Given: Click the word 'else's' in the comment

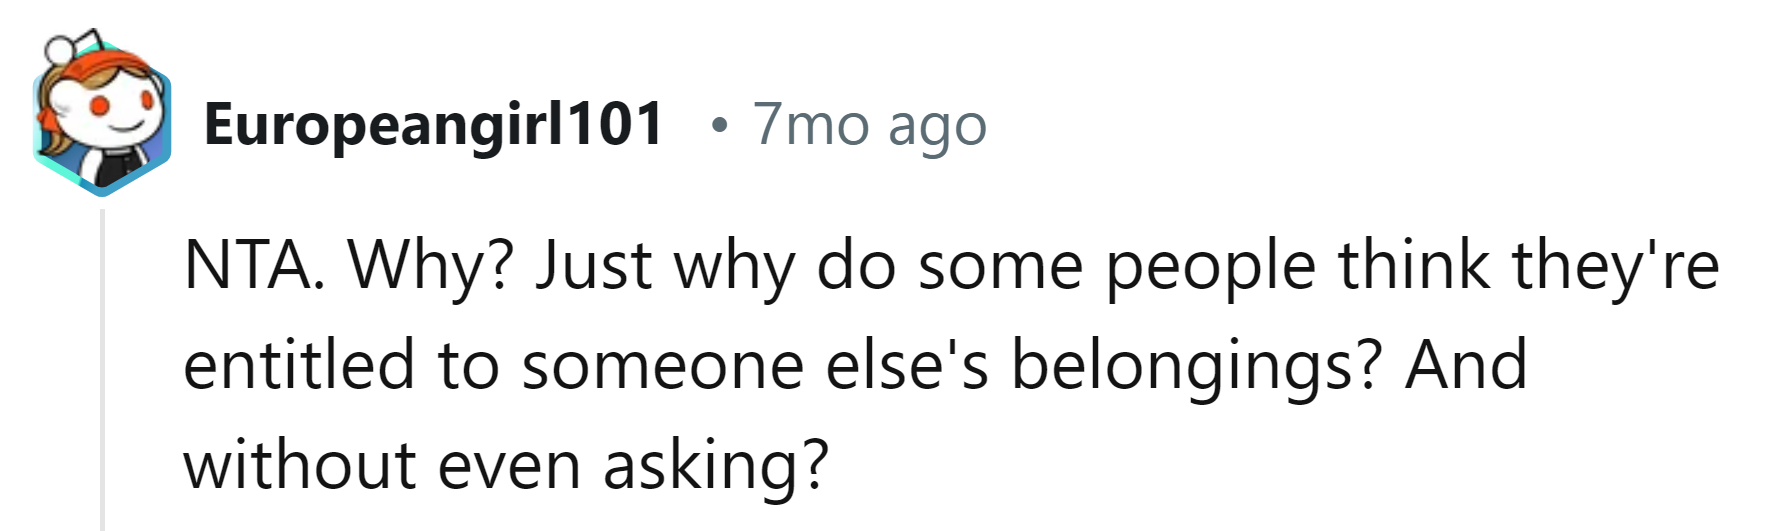Looking at the screenshot, I should [907, 366].
